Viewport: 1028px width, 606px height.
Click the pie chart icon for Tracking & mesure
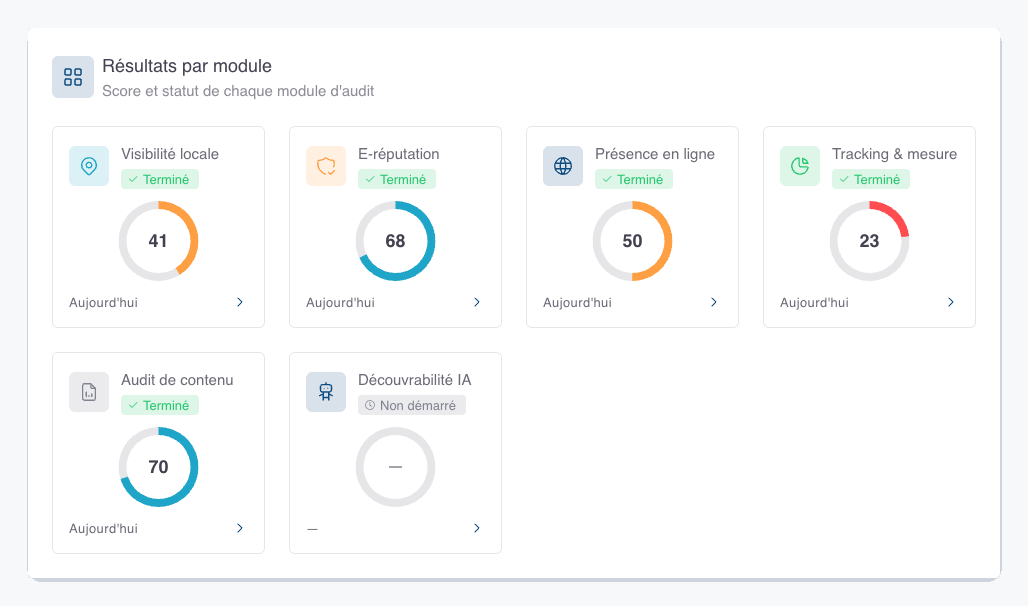coord(800,166)
